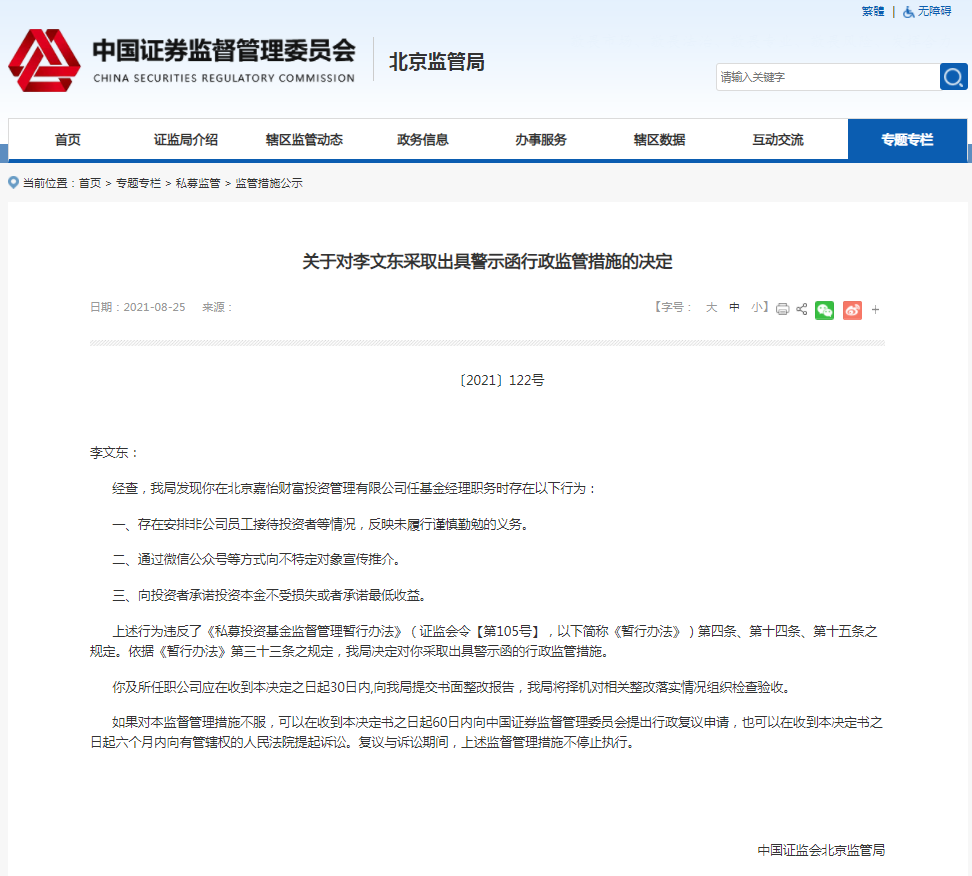This screenshot has height=876, width=972.
Task: Select the 专题专栏 tab
Action: click(907, 139)
